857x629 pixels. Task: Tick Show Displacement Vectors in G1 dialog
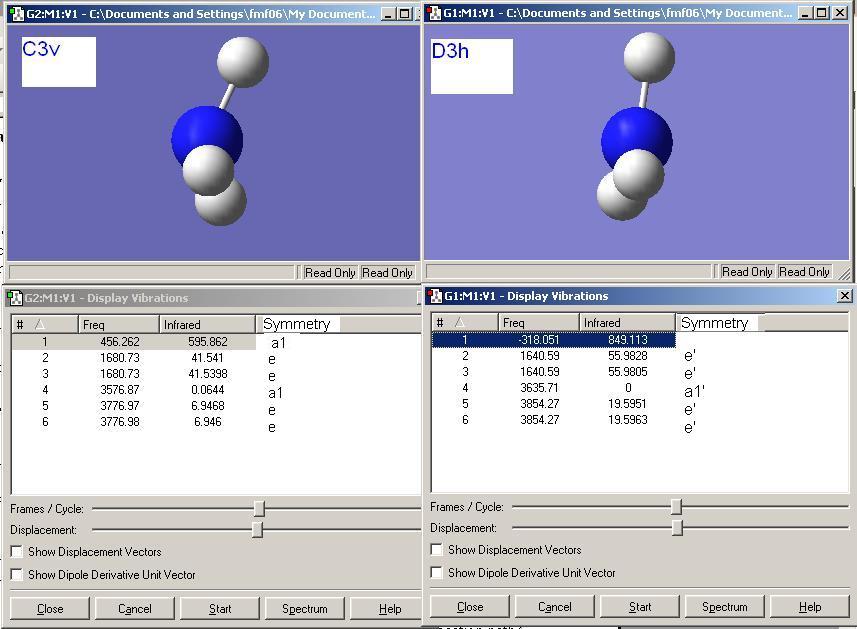coord(437,549)
